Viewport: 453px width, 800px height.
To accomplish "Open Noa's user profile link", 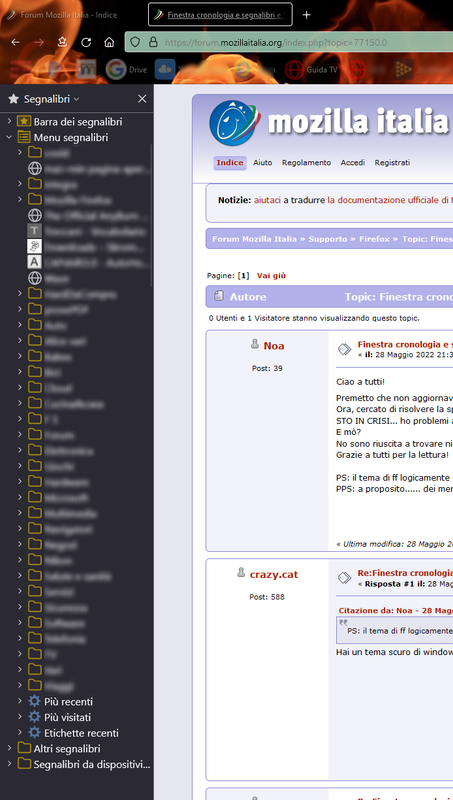I will coord(274,346).
